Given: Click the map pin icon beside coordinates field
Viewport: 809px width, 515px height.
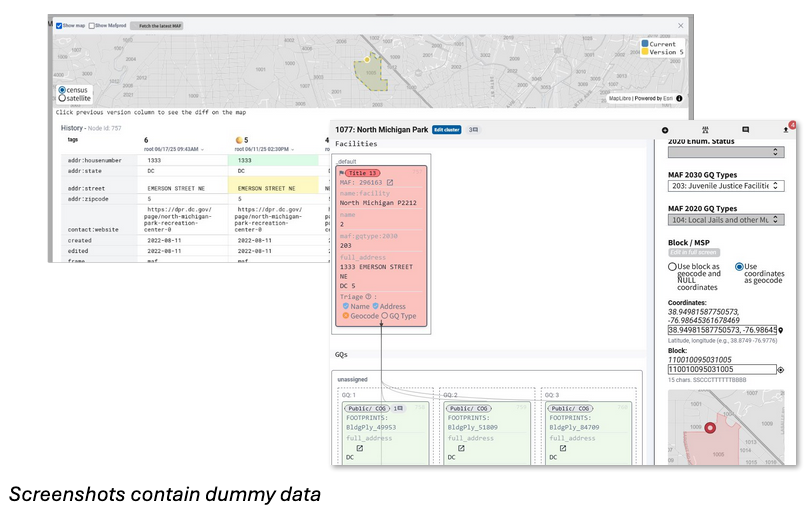Looking at the screenshot, I should 781,330.
